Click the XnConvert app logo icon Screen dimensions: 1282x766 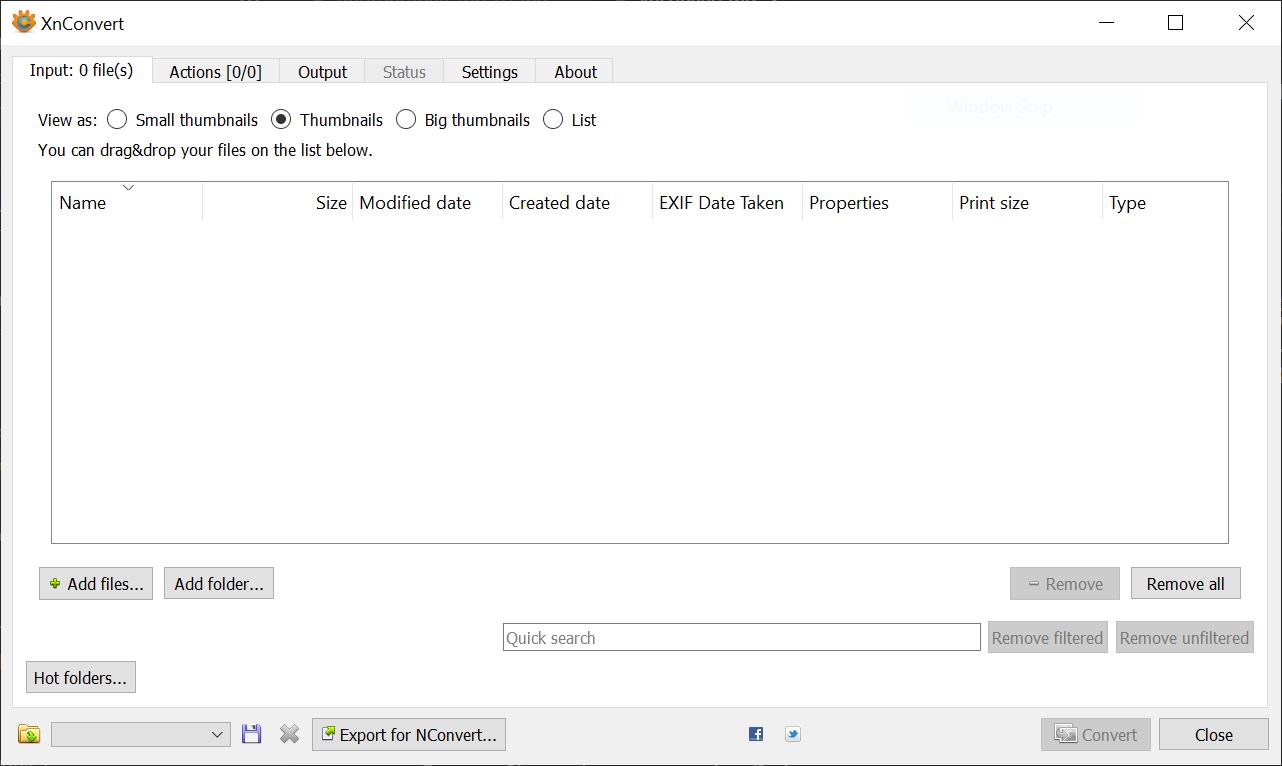pyautogui.click(x=23, y=22)
